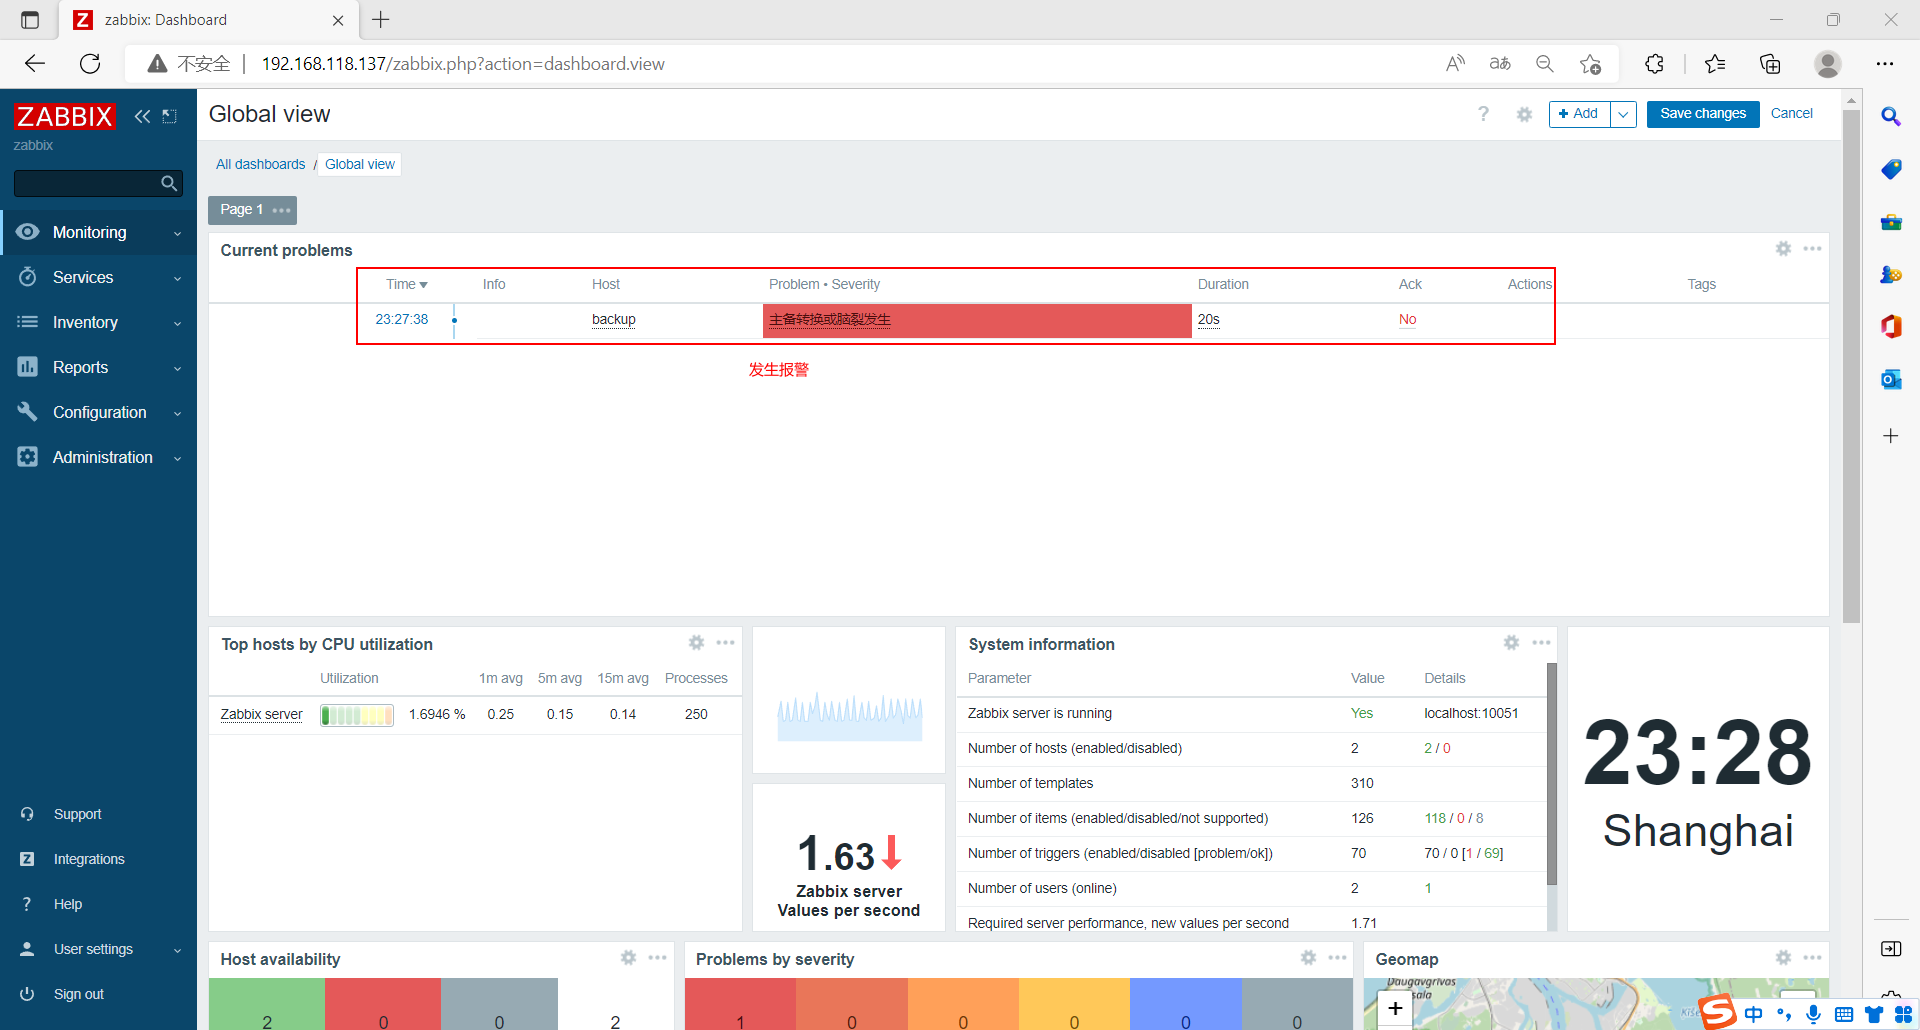Edit Geomap widget gear icon
Screen dimensions: 1920x1030
point(1783,957)
